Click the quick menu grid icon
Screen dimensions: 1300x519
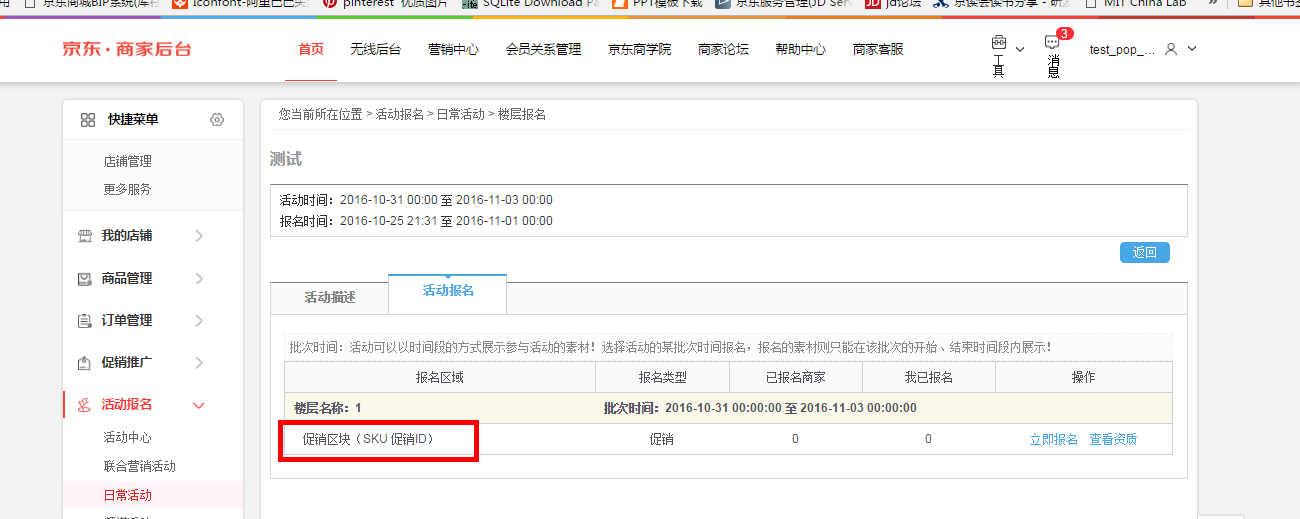[88, 120]
